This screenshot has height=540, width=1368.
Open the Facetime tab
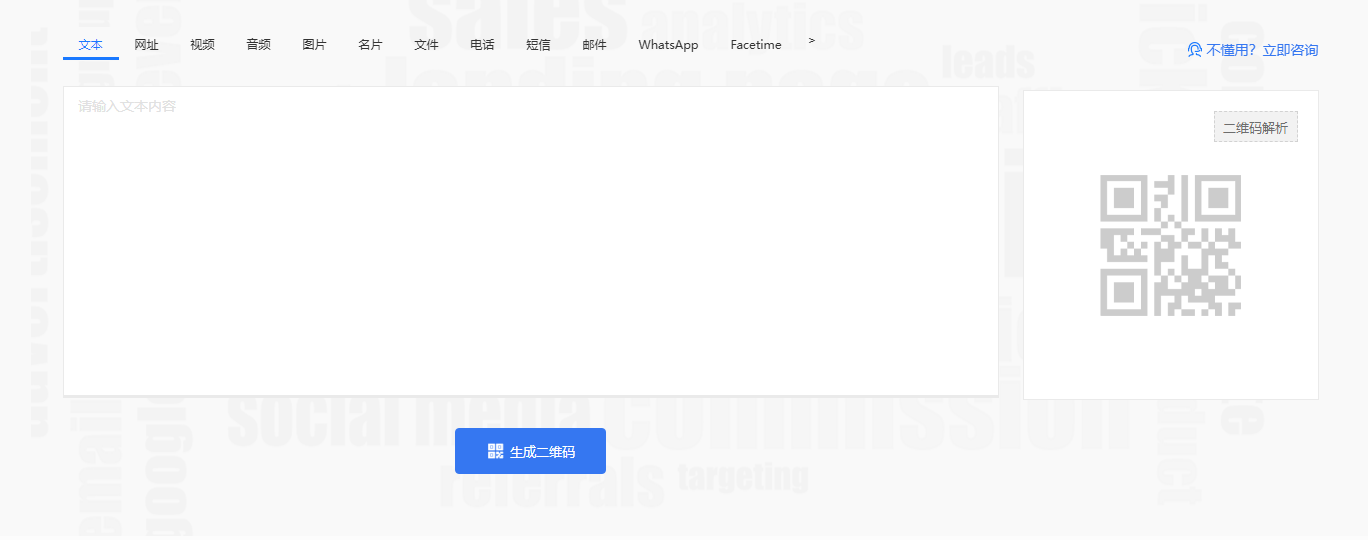(x=756, y=45)
